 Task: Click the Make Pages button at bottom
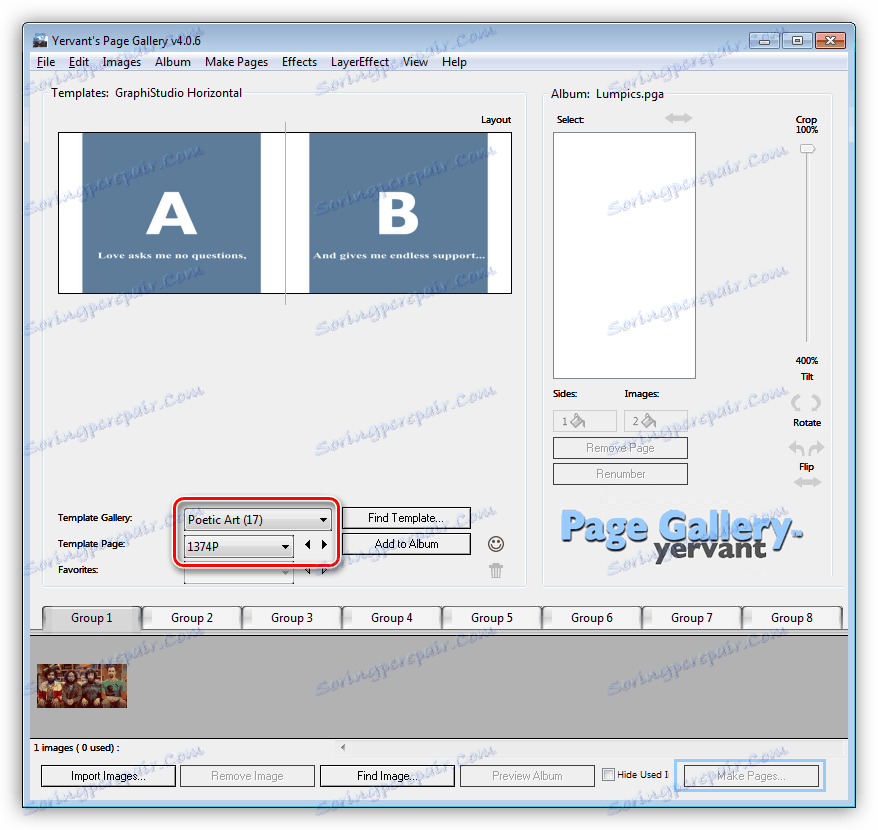coord(751,776)
